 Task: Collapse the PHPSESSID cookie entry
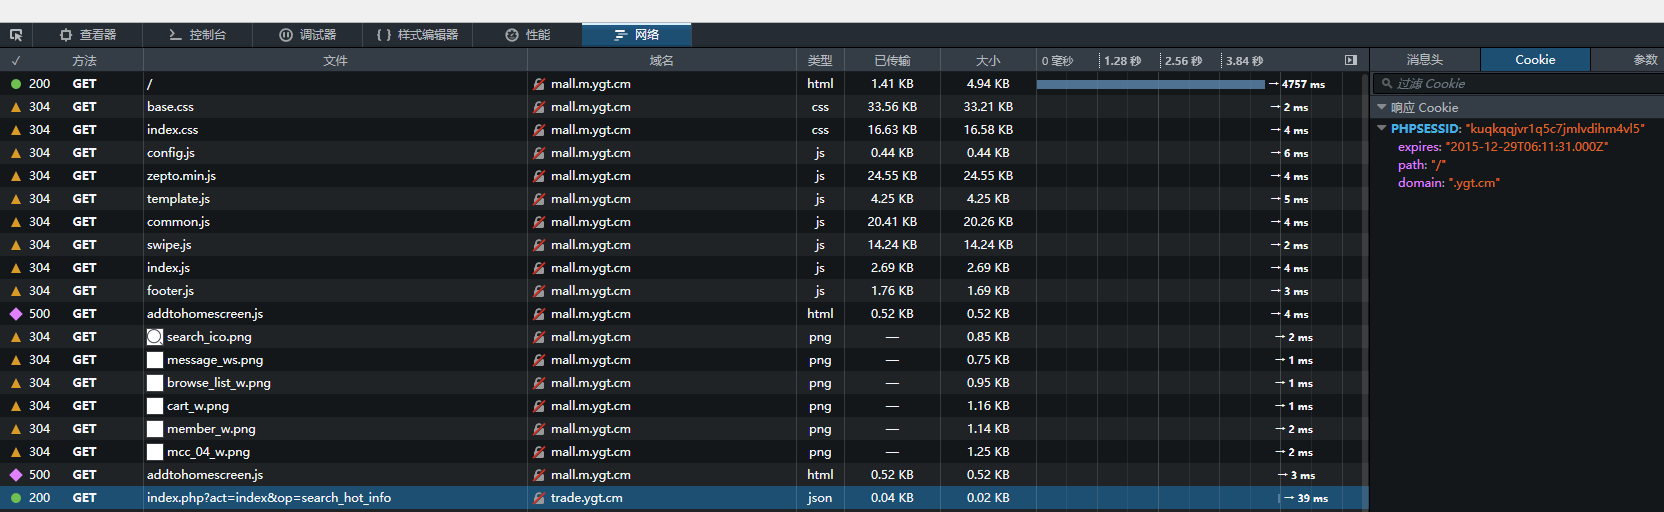[1382, 128]
